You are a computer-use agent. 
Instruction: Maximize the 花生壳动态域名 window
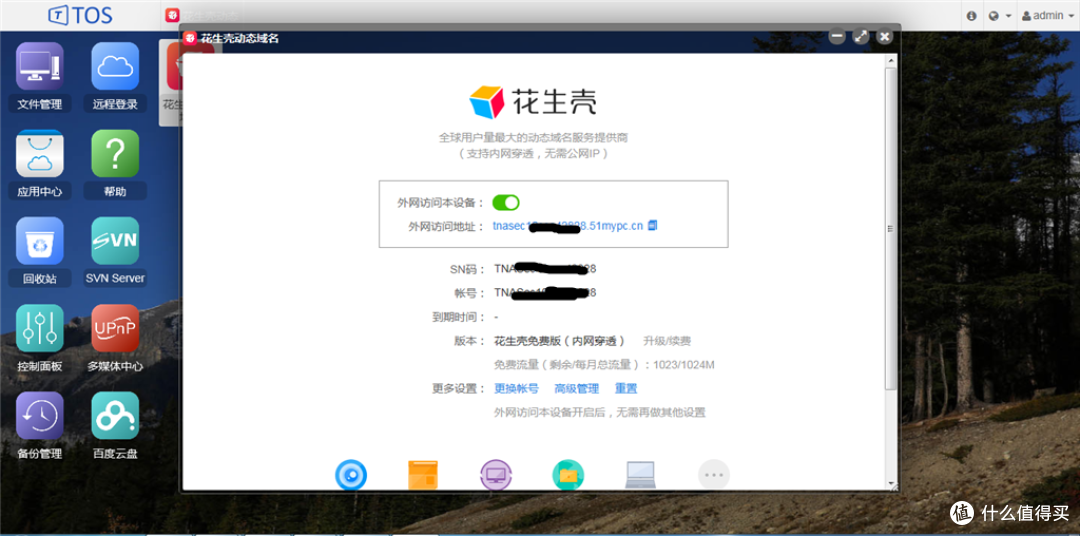861,37
